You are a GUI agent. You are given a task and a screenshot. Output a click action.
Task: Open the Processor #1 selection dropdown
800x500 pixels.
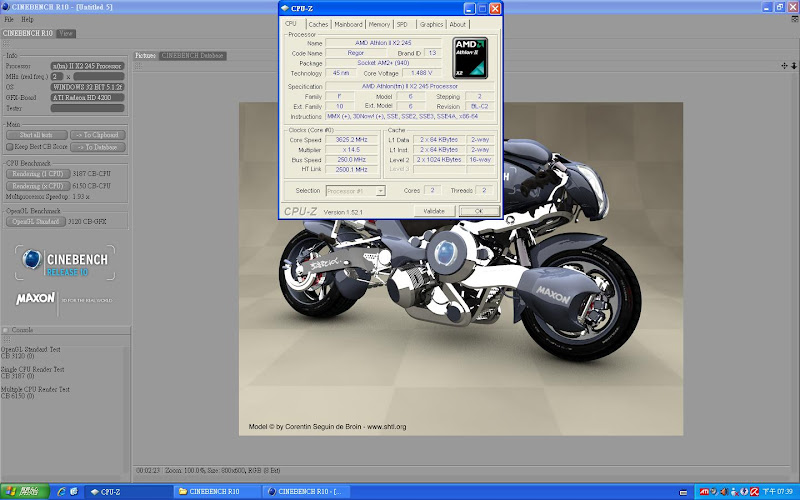(354, 190)
